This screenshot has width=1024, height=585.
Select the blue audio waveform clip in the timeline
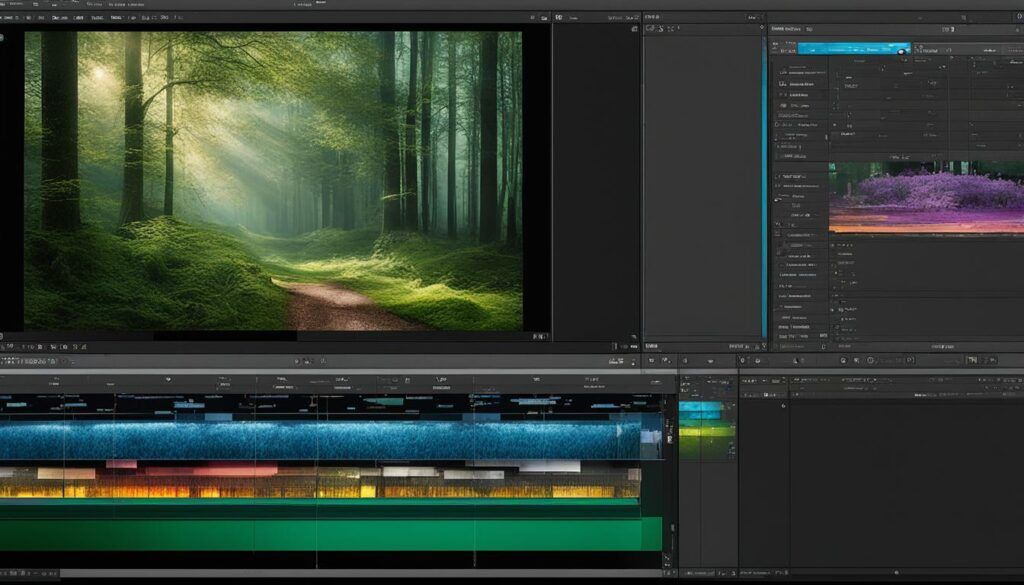[x=320, y=440]
